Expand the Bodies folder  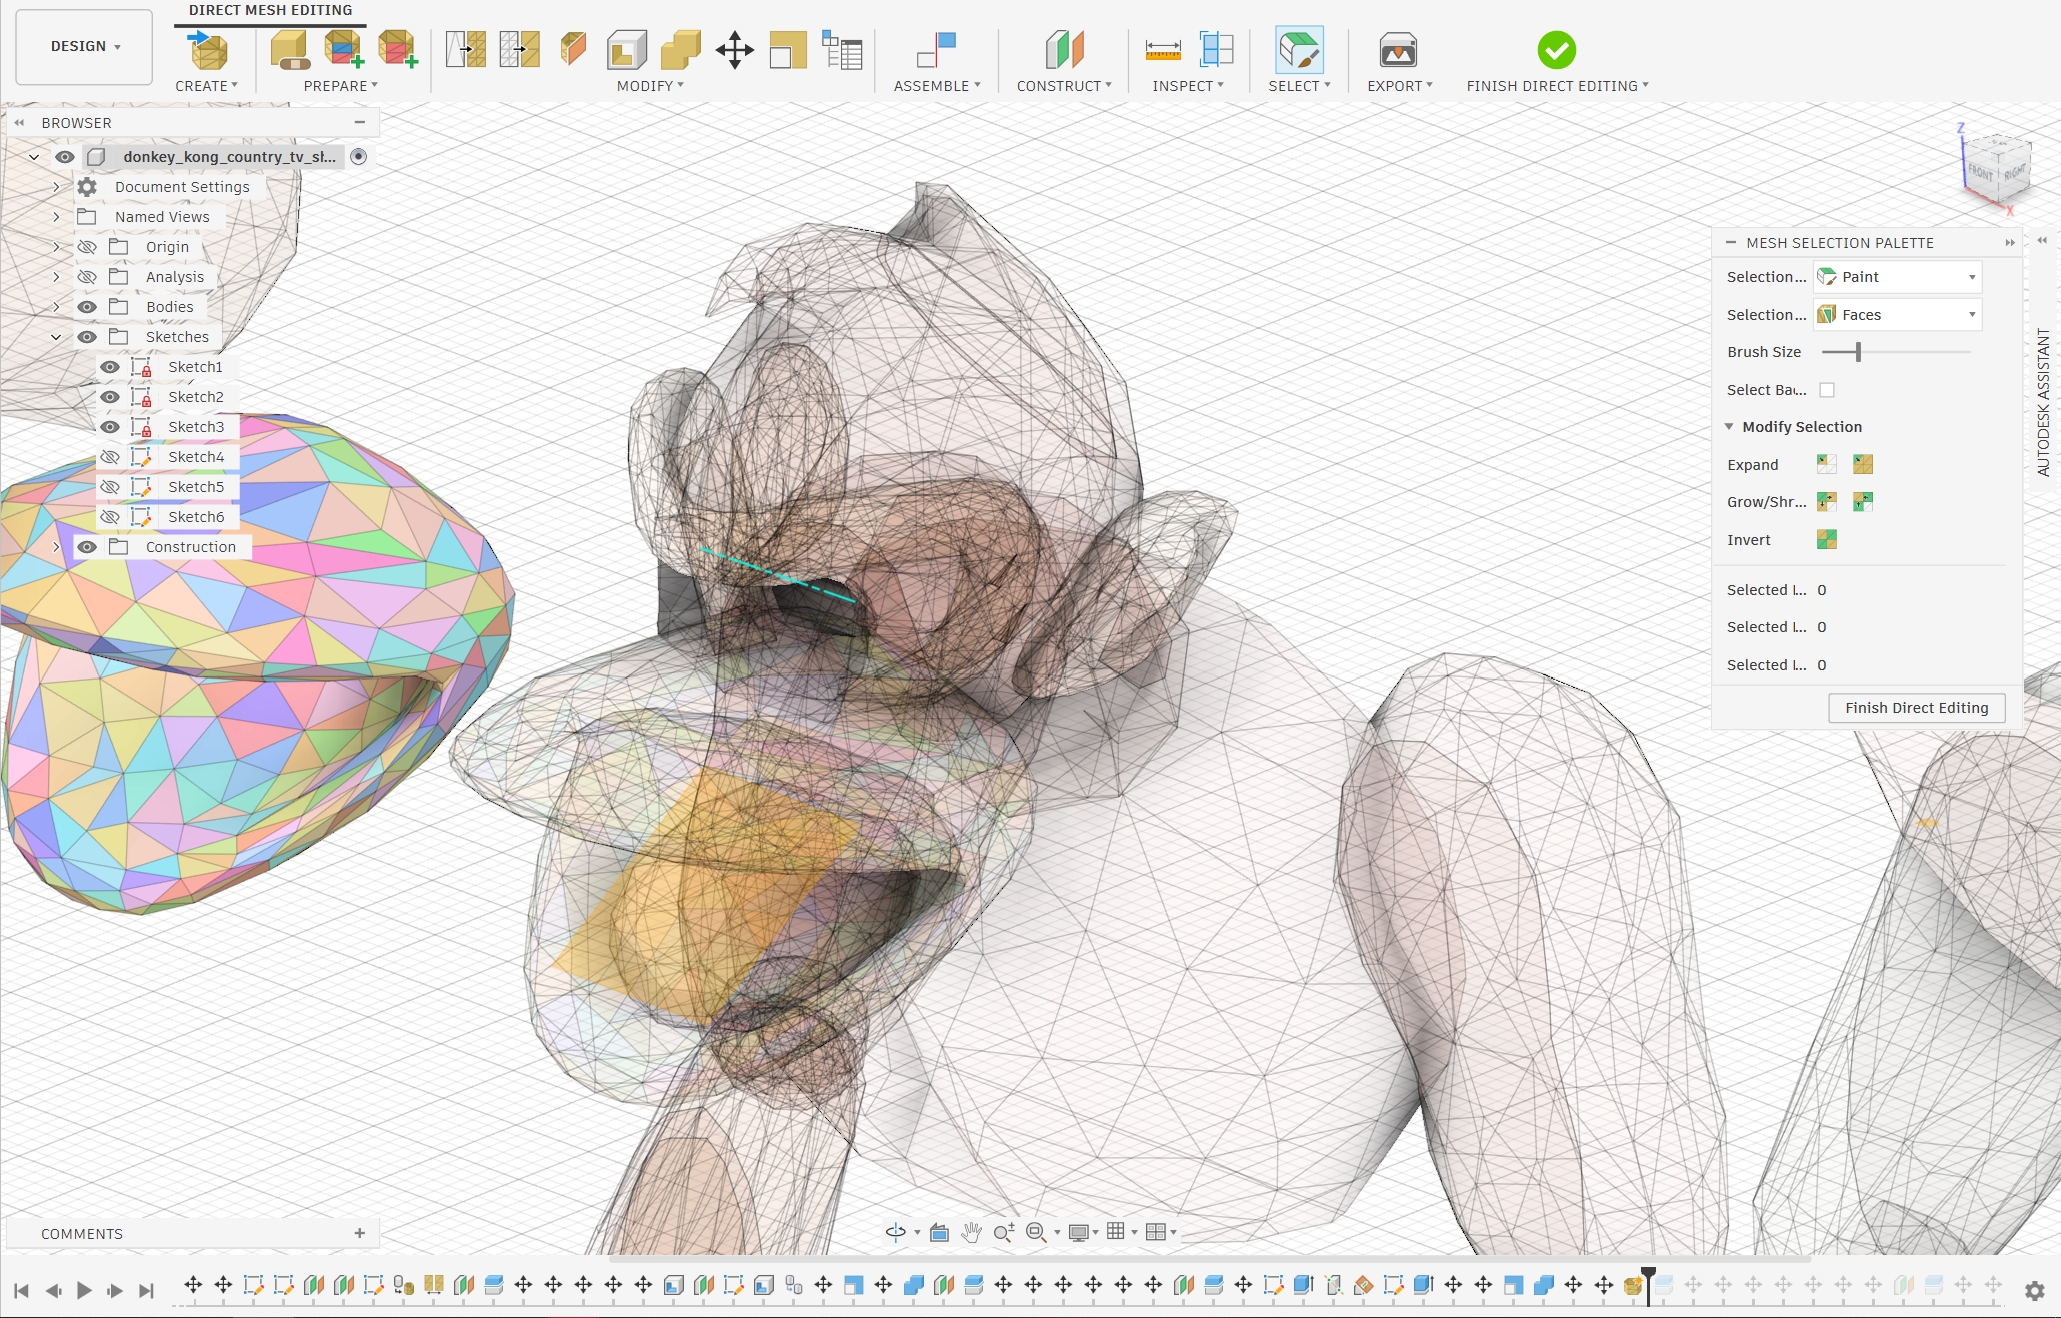56,307
